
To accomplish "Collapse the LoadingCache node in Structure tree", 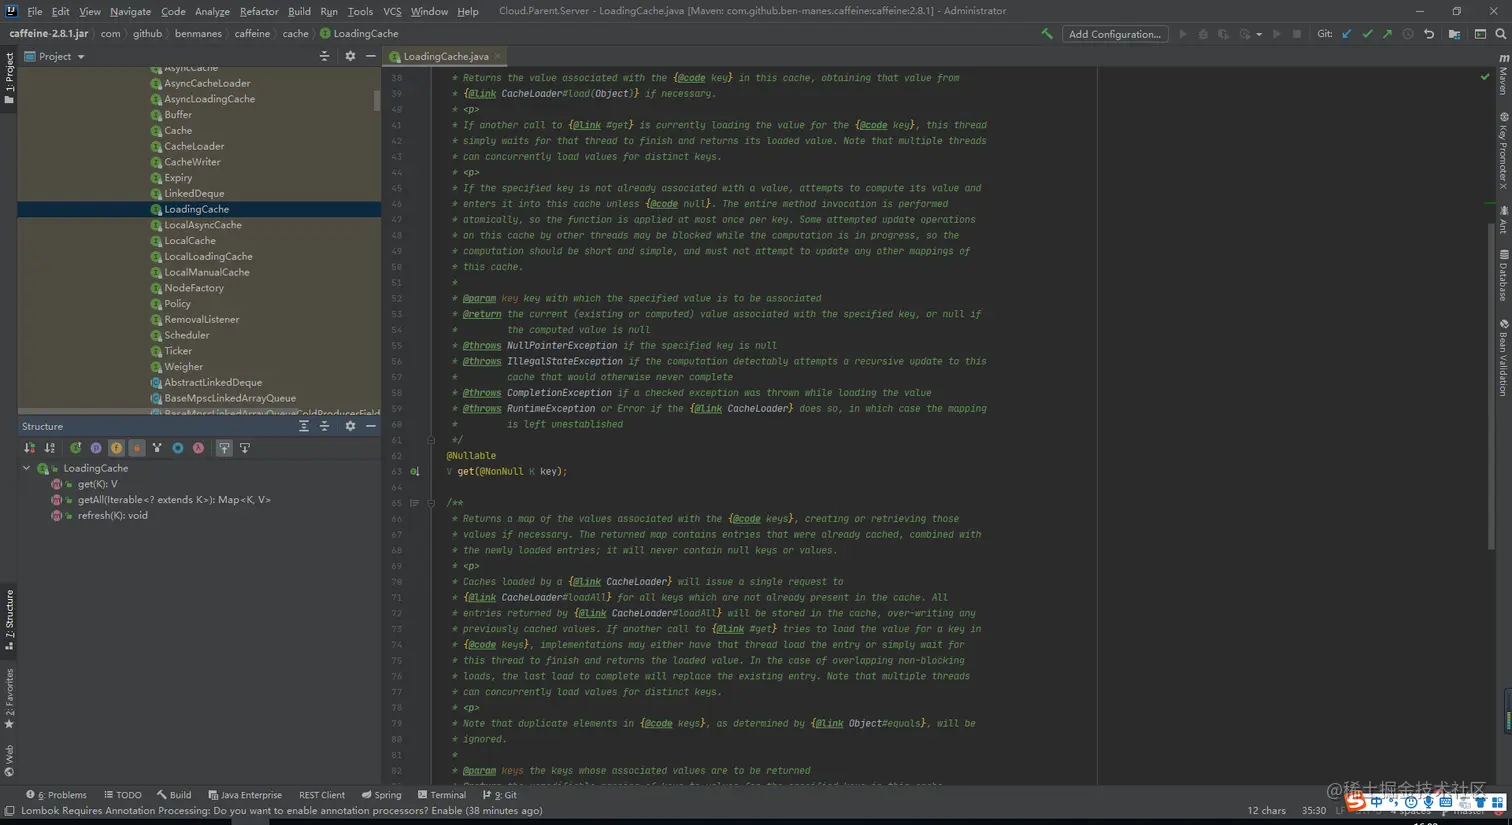I will pyautogui.click(x=27, y=468).
